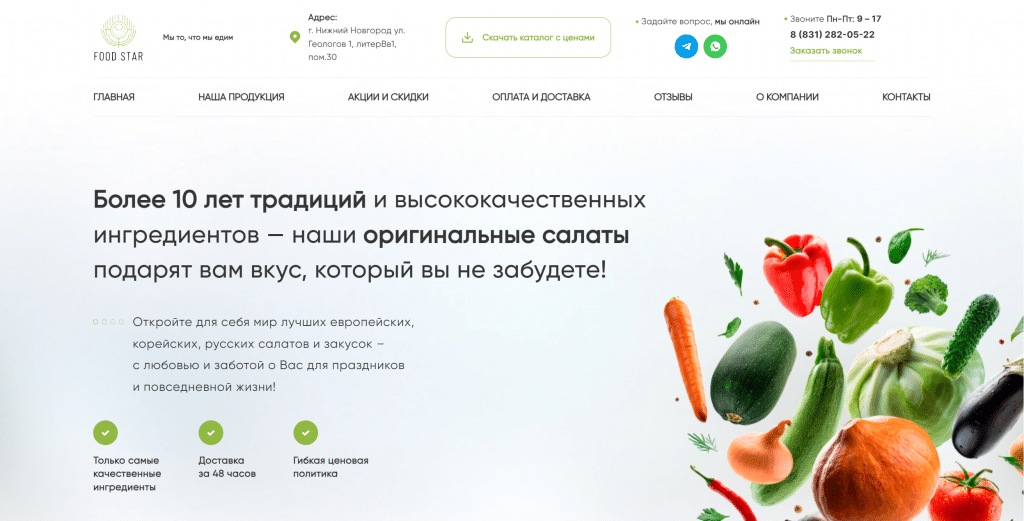Click the checkmark above "Гибкая ценовая политика"
The width and height of the screenshot is (1024, 521).
pos(306,432)
